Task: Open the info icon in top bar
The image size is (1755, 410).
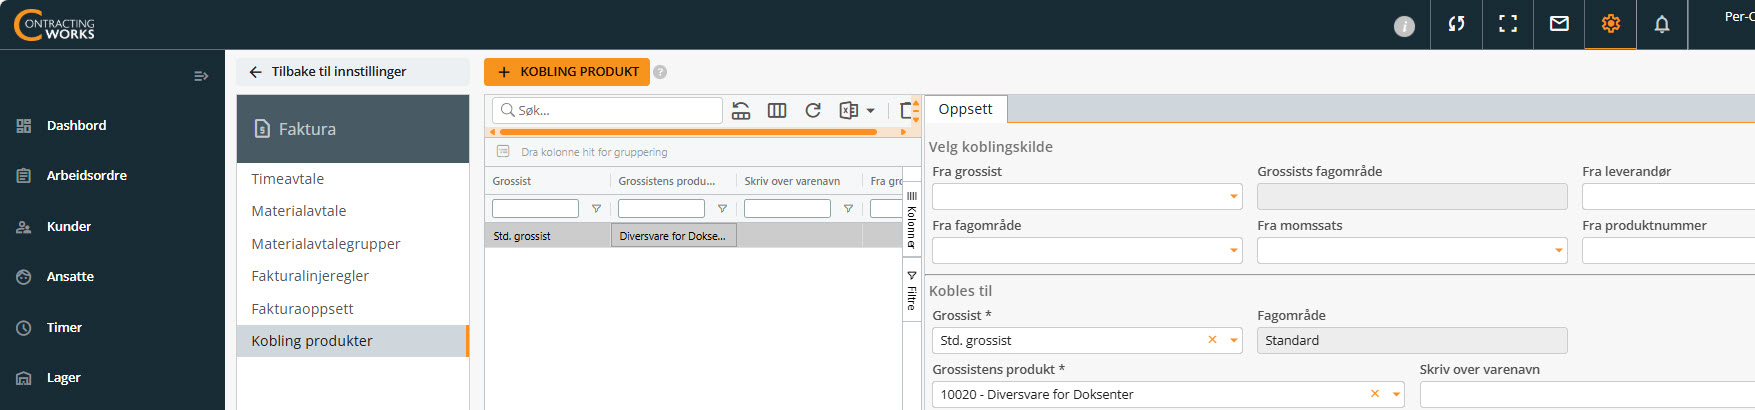Action: pyautogui.click(x=1404, y=26)
